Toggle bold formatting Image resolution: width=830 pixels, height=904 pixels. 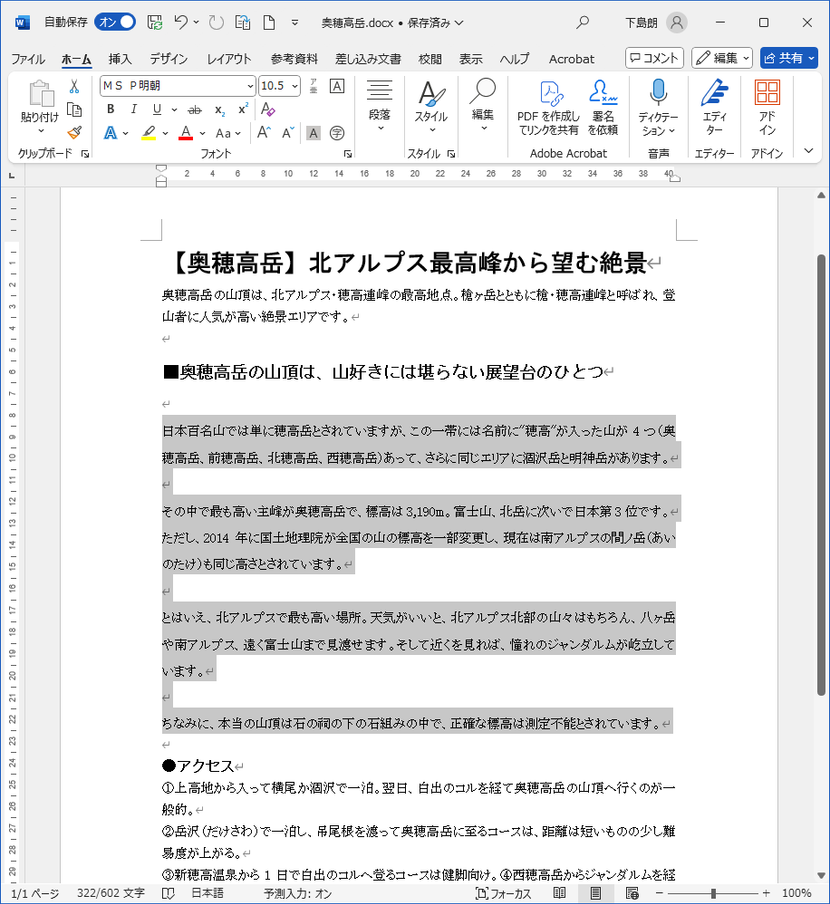tap(111, 109)
